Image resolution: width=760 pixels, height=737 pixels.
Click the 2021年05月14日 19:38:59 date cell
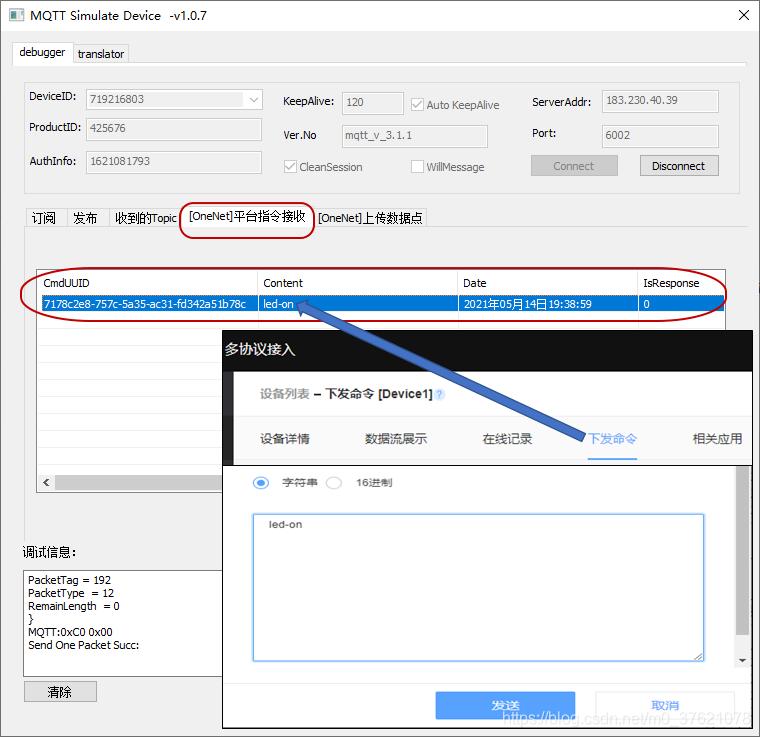(548, 304)
